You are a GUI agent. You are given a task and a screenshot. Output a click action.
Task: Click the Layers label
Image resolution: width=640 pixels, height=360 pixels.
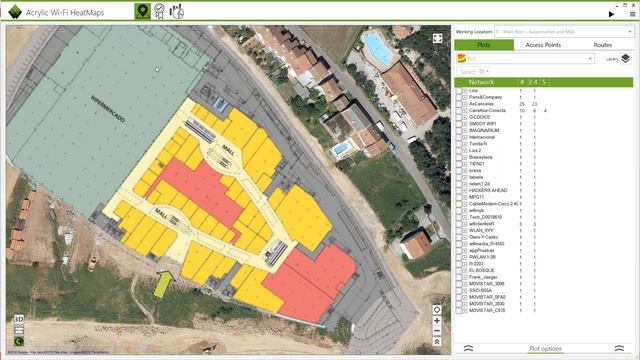coord(612,59)
